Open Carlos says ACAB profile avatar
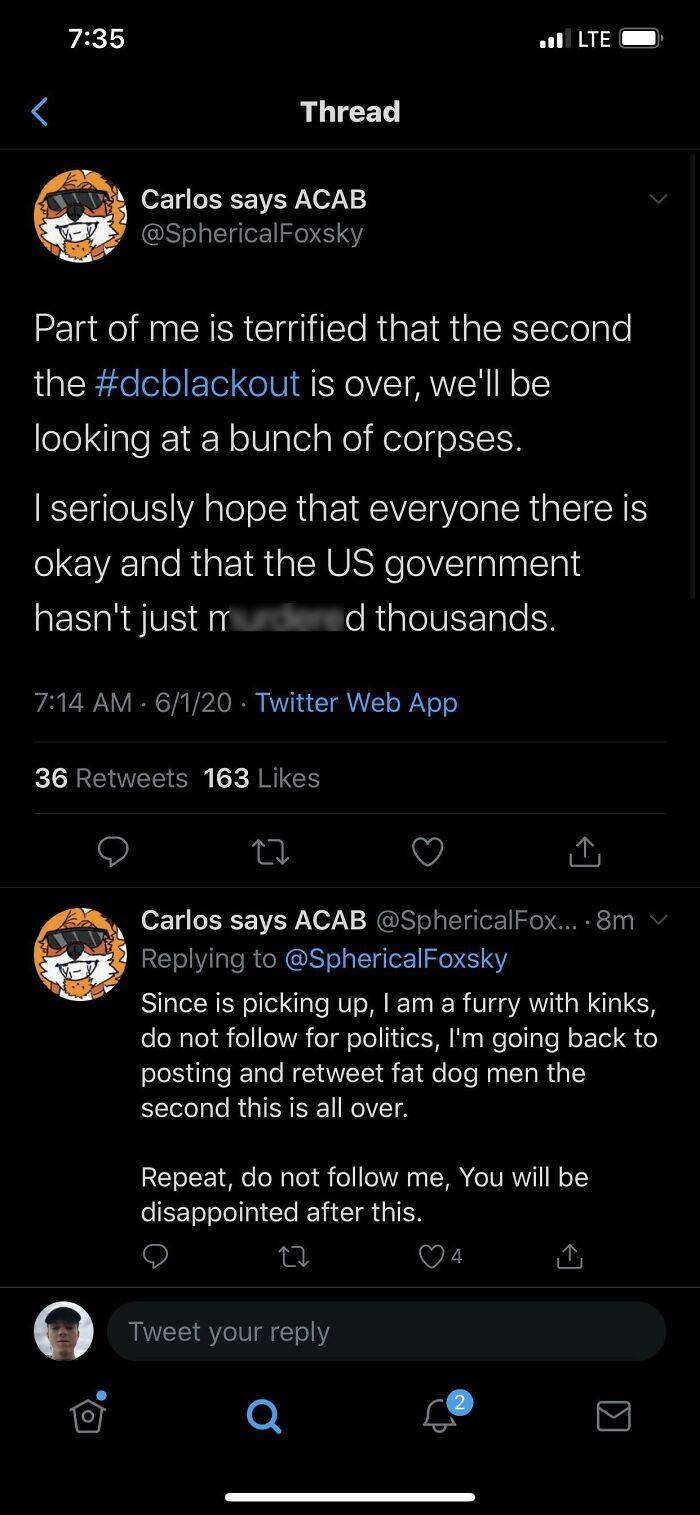 (80, 216)
